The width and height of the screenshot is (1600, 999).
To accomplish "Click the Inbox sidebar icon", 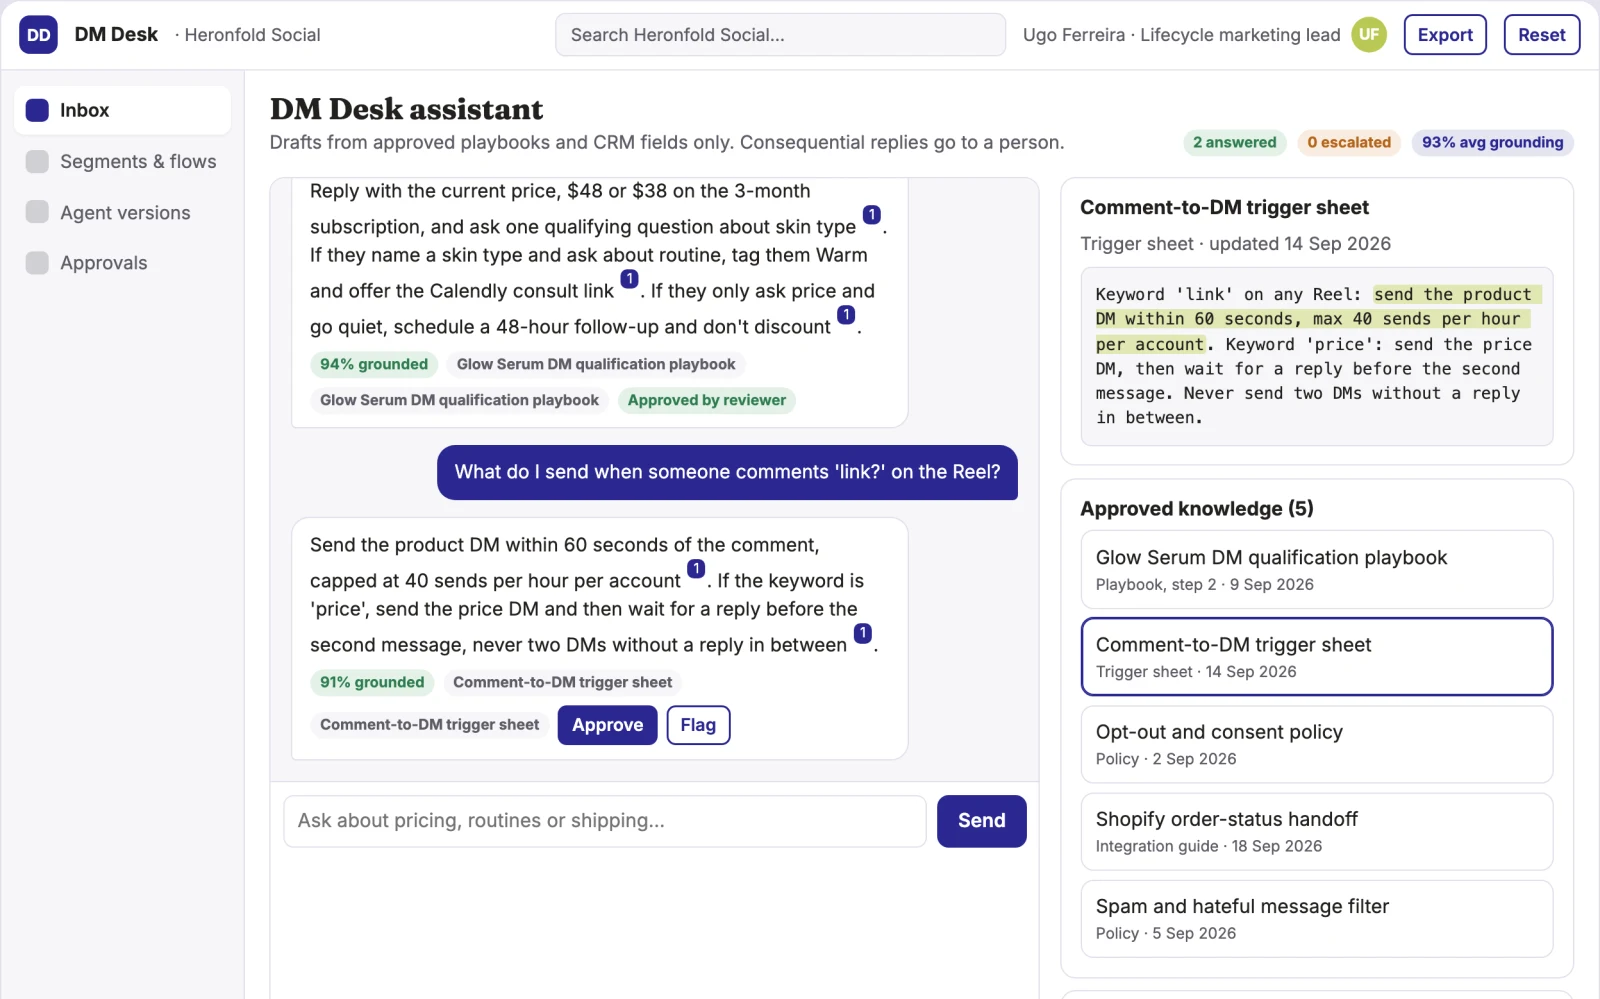I will tap(37, 110).
